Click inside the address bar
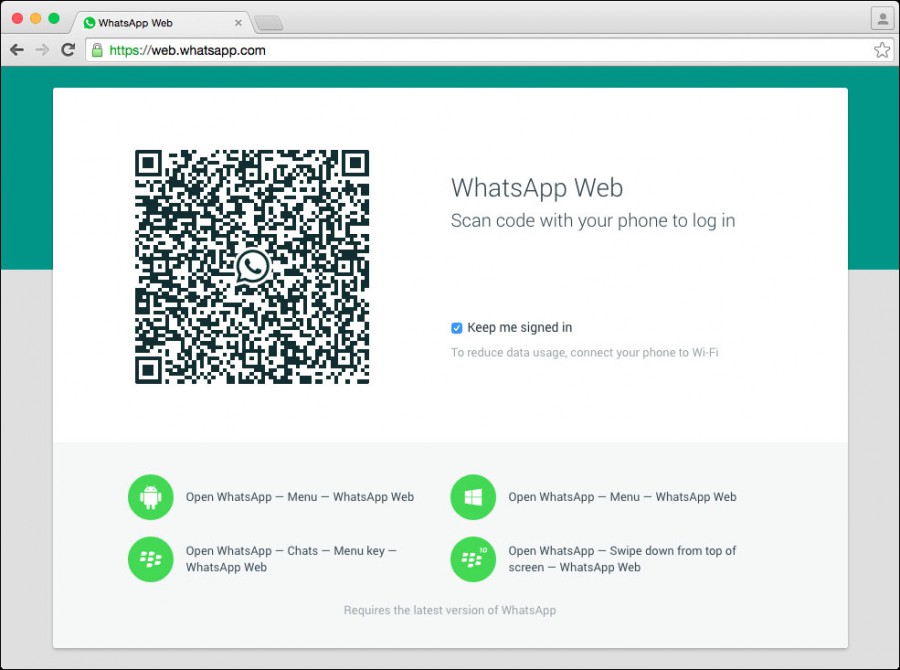This screenshot has width=900, height=670. tap(400, 49)
